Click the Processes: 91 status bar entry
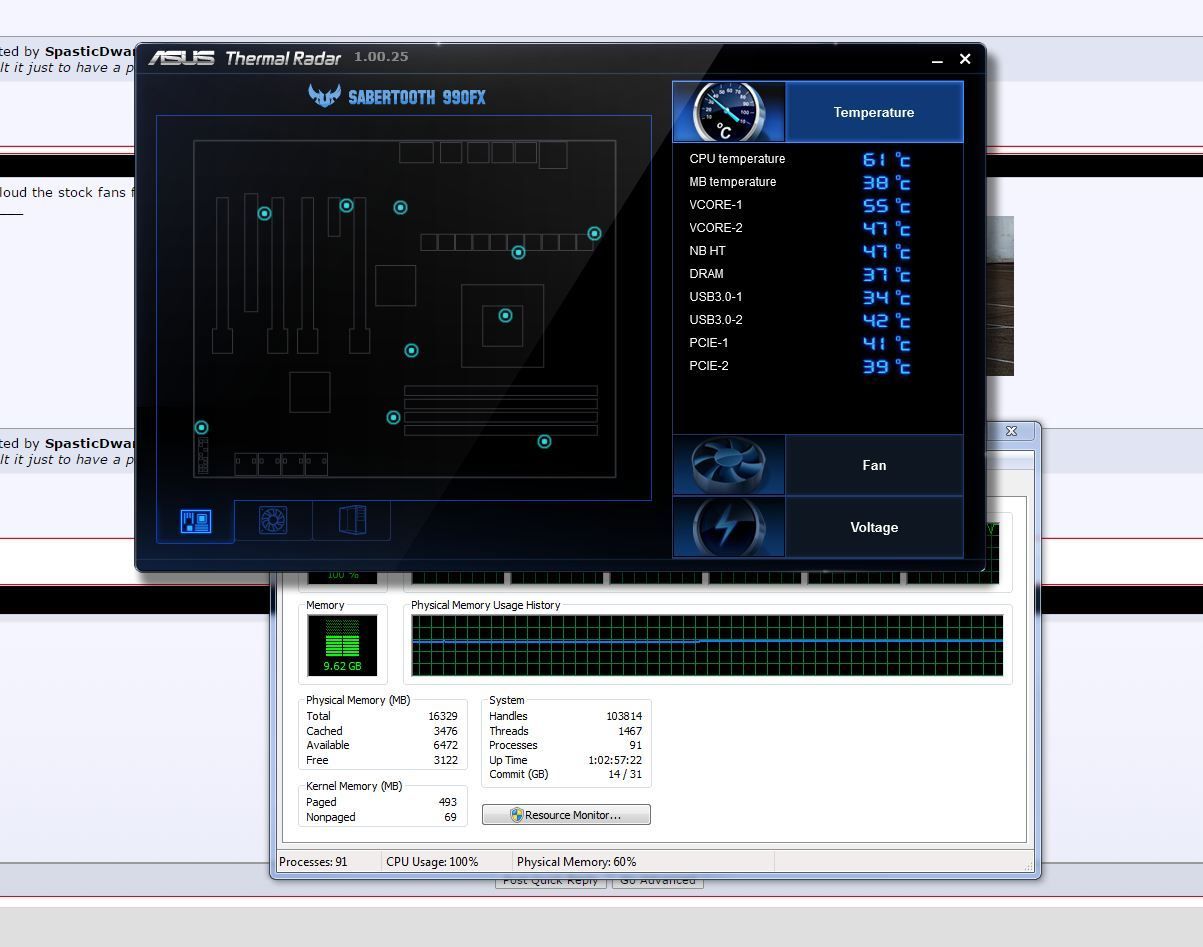 313,862
